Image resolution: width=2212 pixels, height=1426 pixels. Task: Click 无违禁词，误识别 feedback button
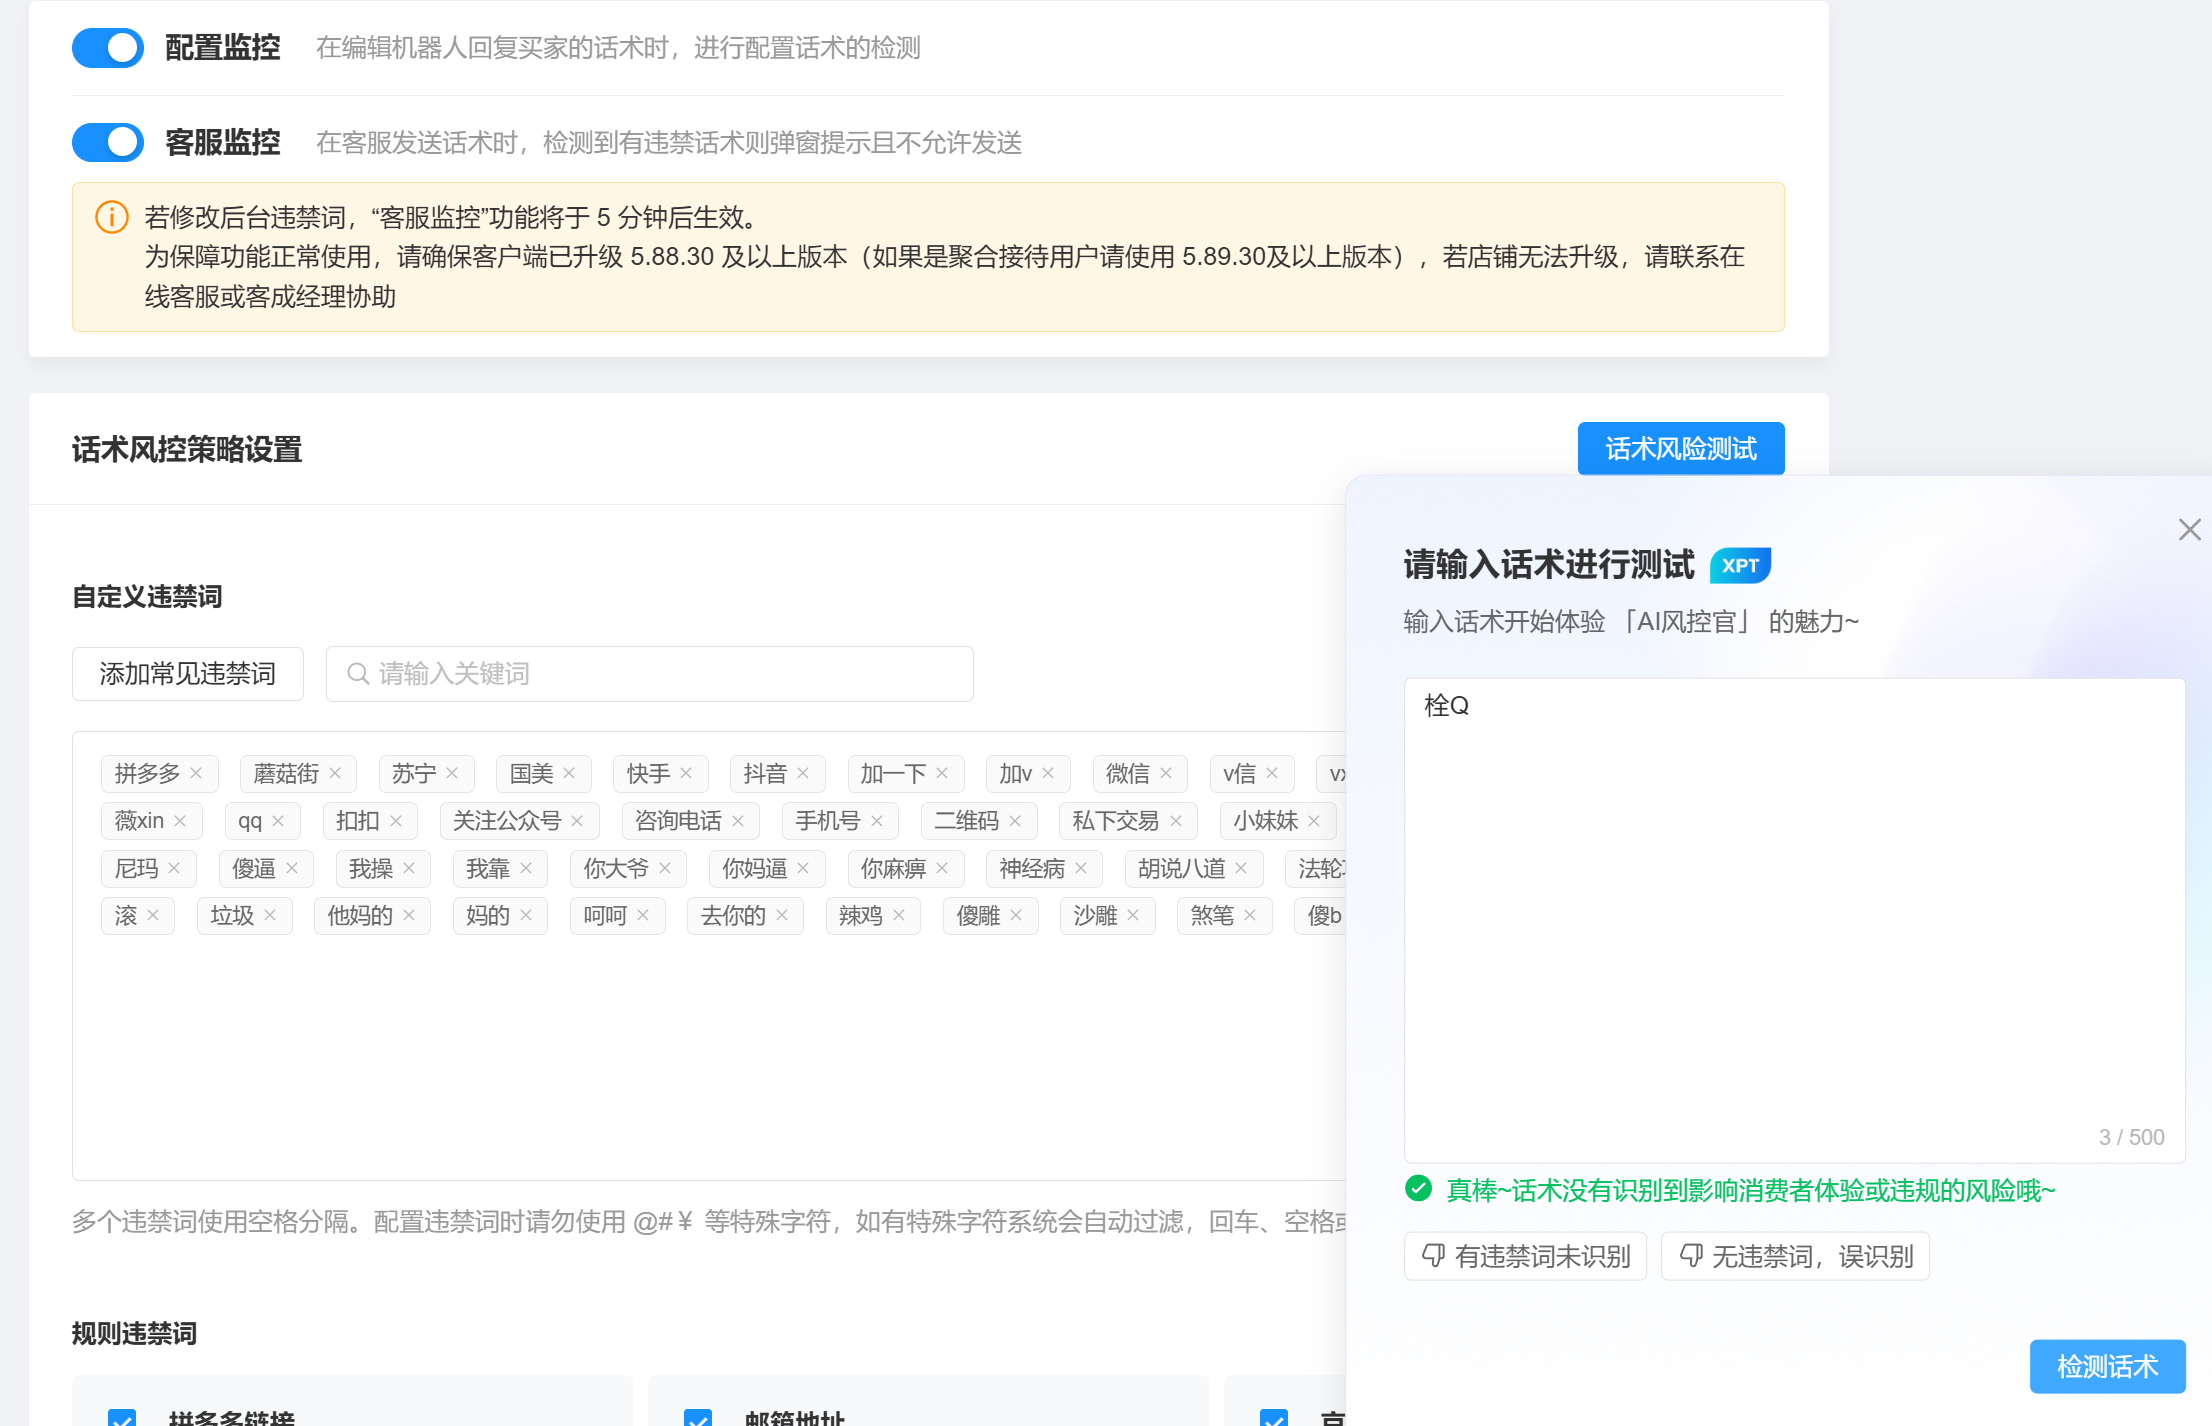pyautogui.click(x=1795, y=1256)
